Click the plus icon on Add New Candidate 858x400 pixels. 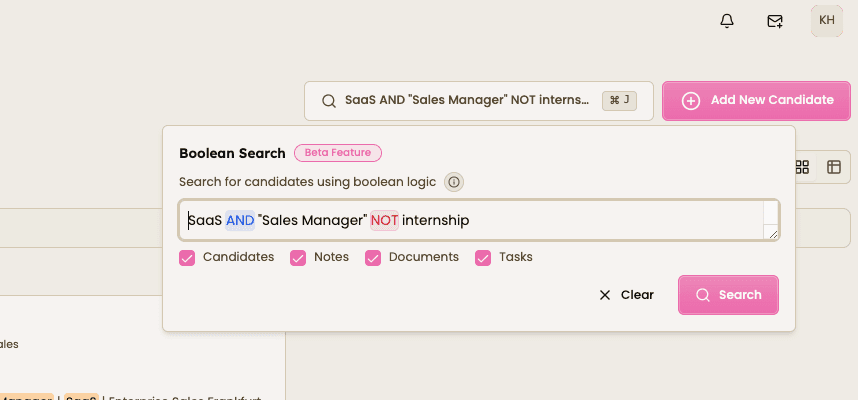tap(690, 100)
